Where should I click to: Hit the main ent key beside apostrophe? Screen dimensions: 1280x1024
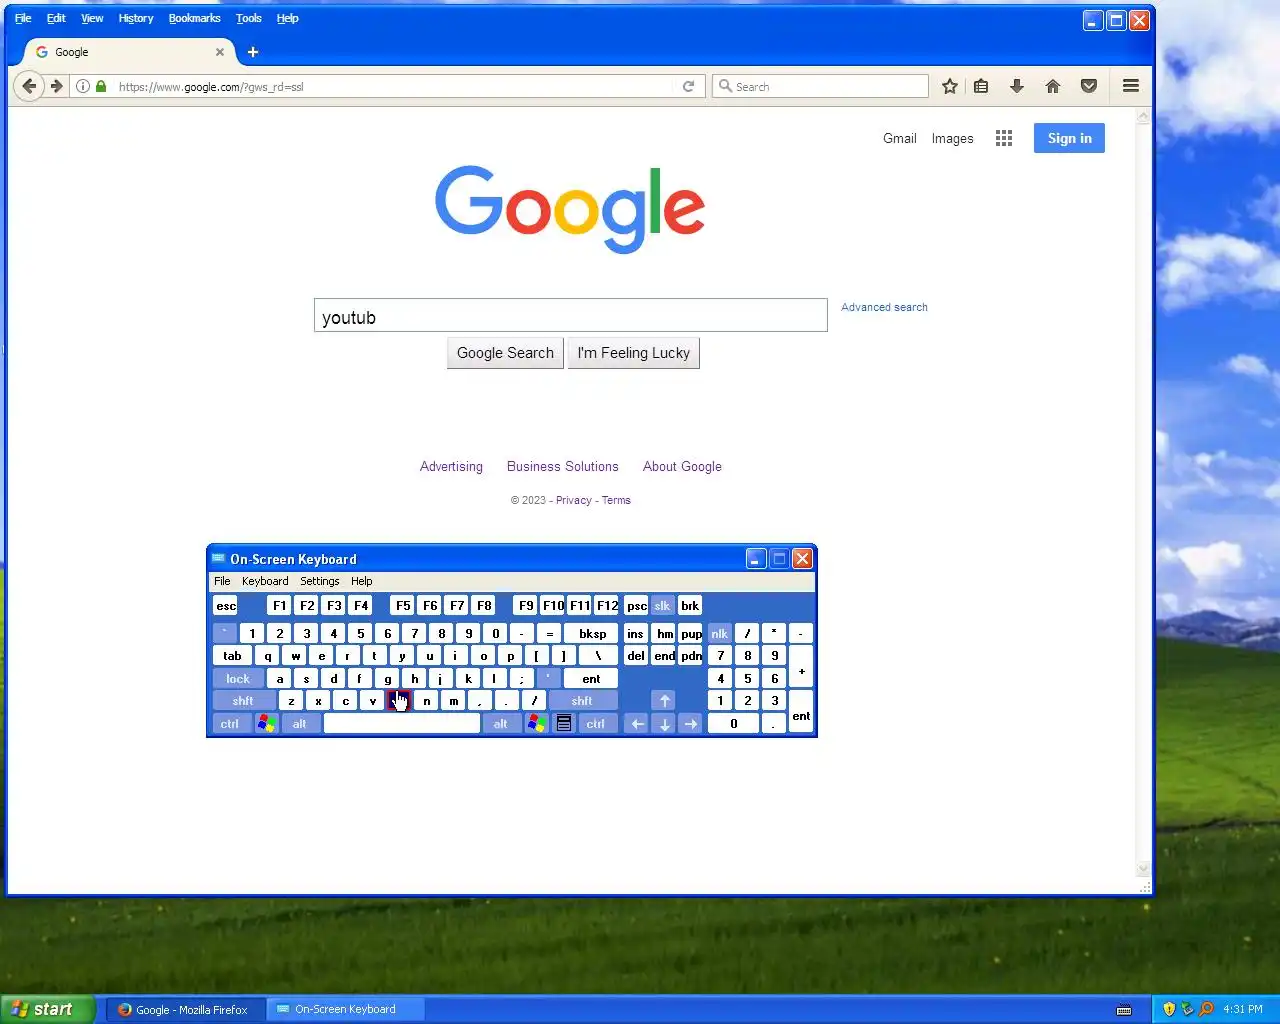pyautogui.click(x=591, y=678)
